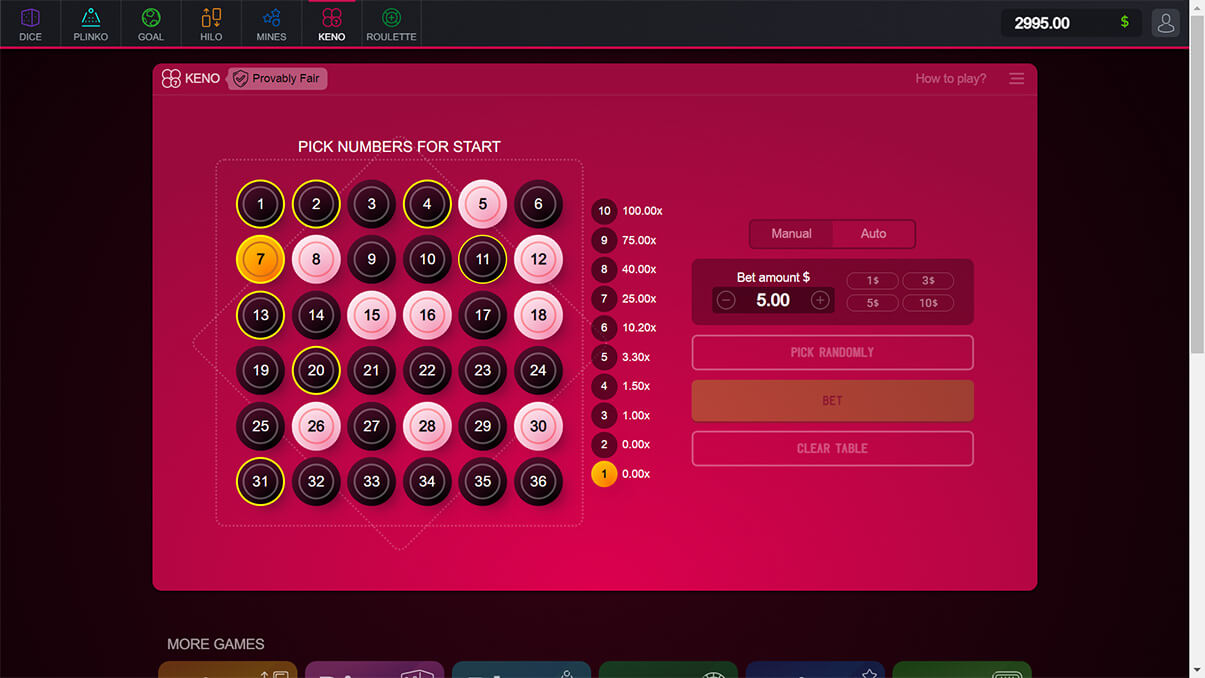Open the Dice game icon

[x=30, y=24]
